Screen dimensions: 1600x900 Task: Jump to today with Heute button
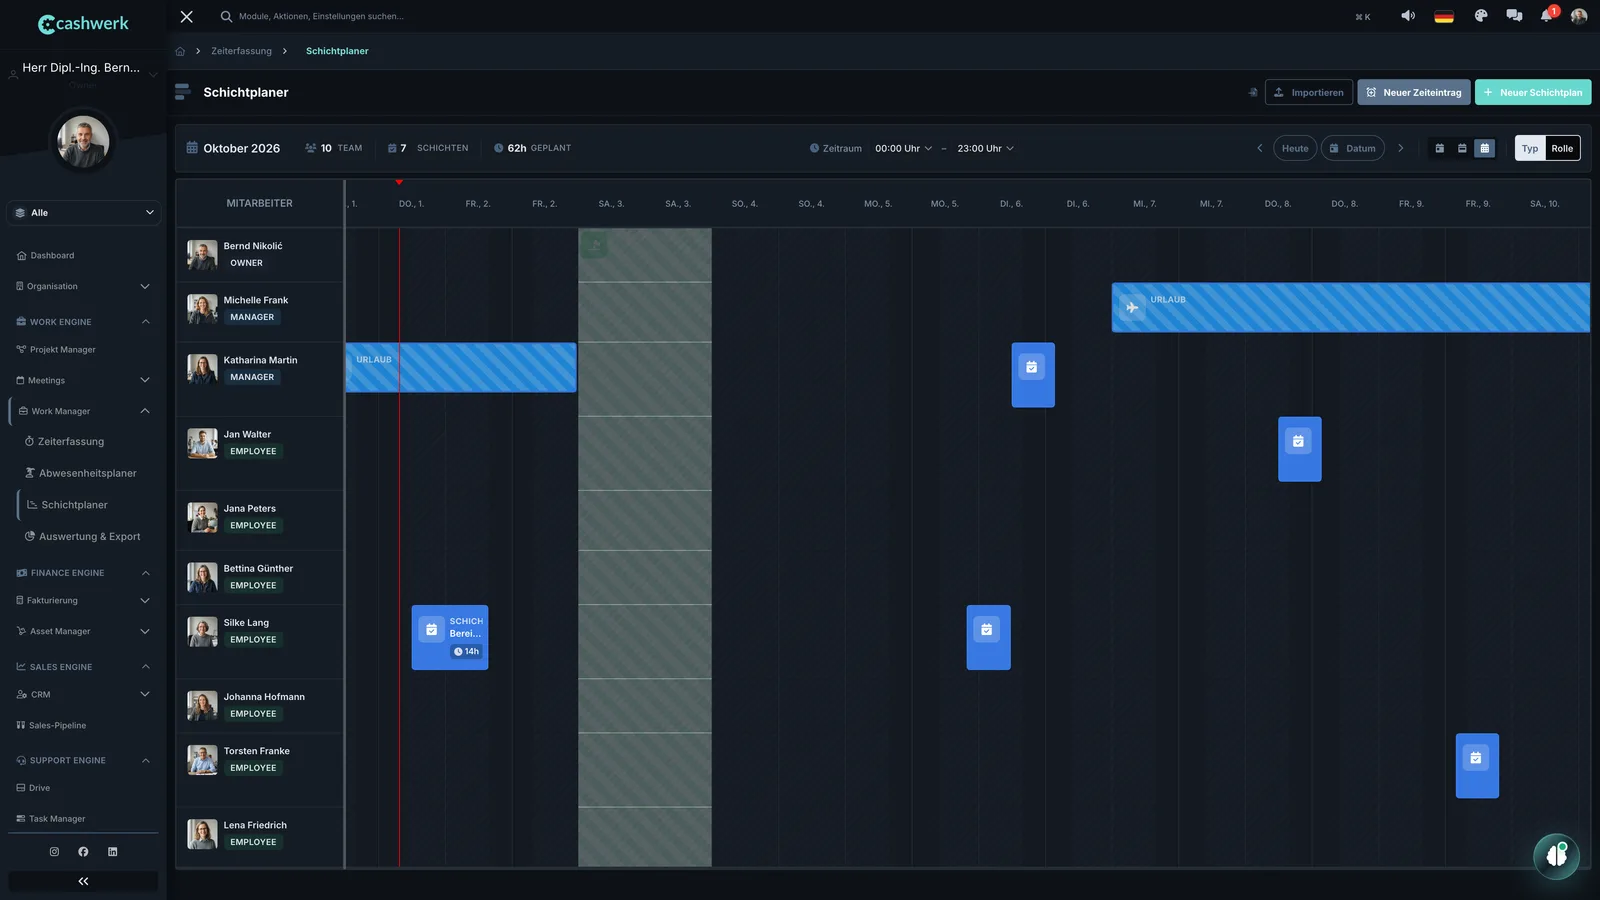pos(1295,148)
